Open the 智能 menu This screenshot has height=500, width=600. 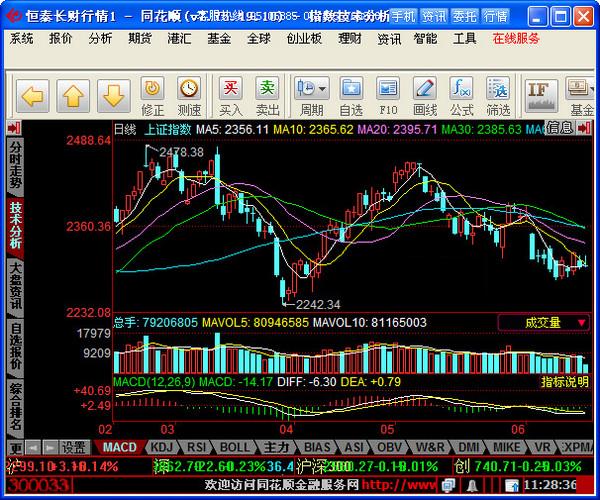(425, 39)
